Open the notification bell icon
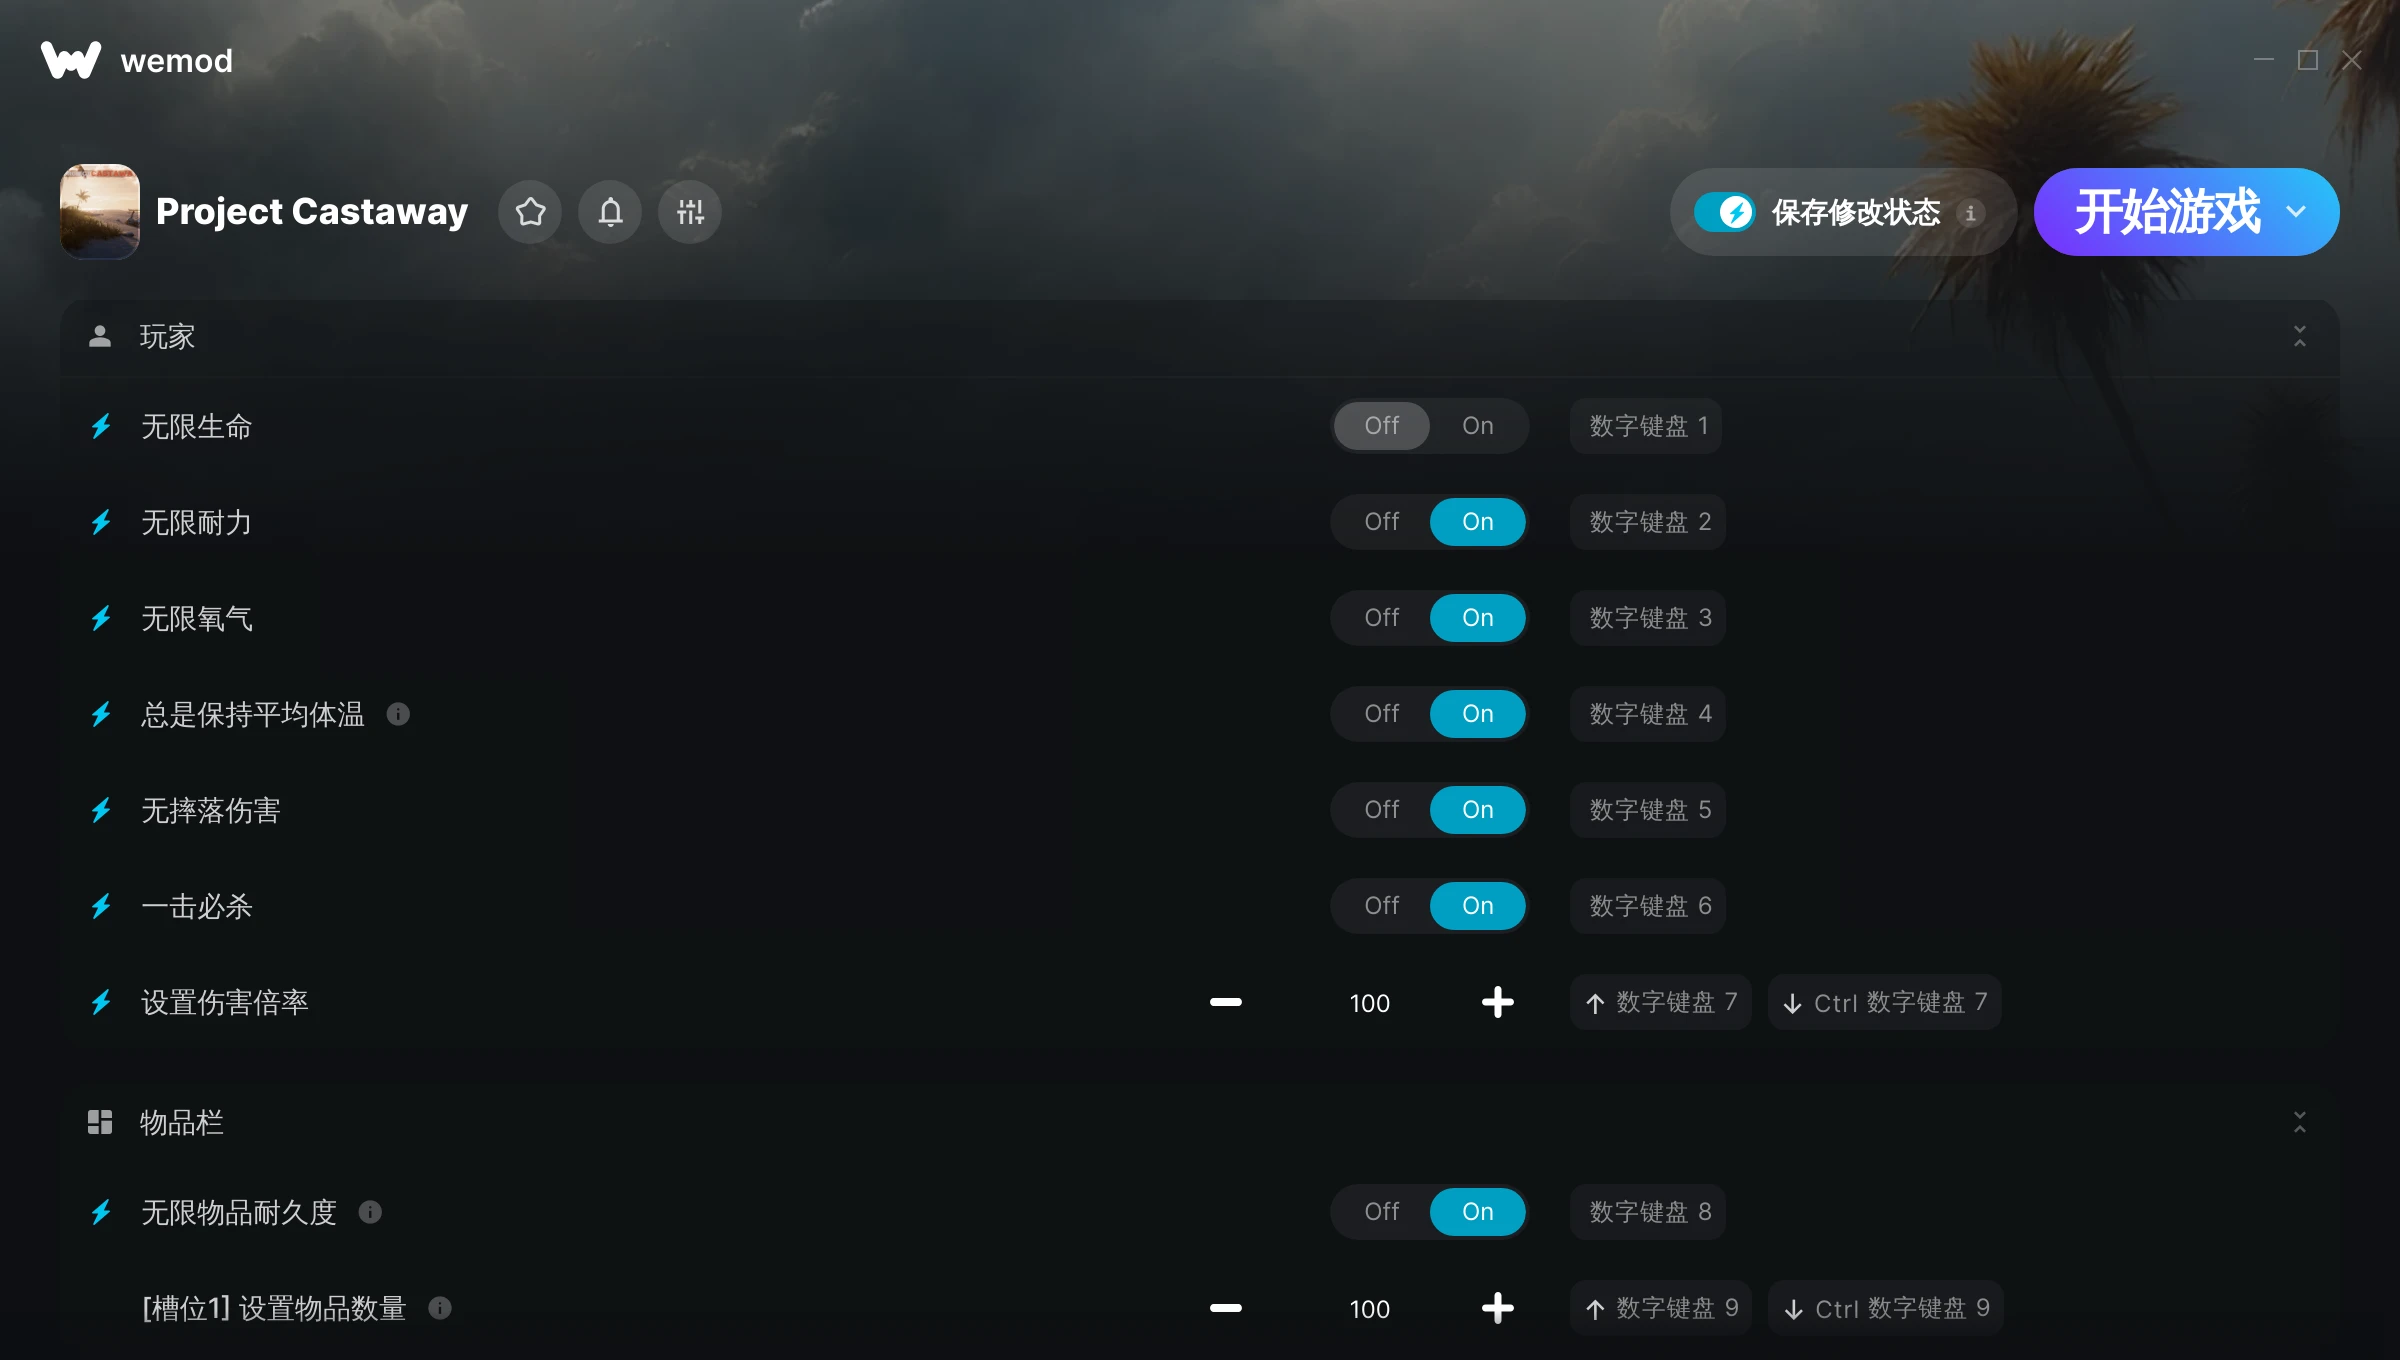 (x=610, y=212)
